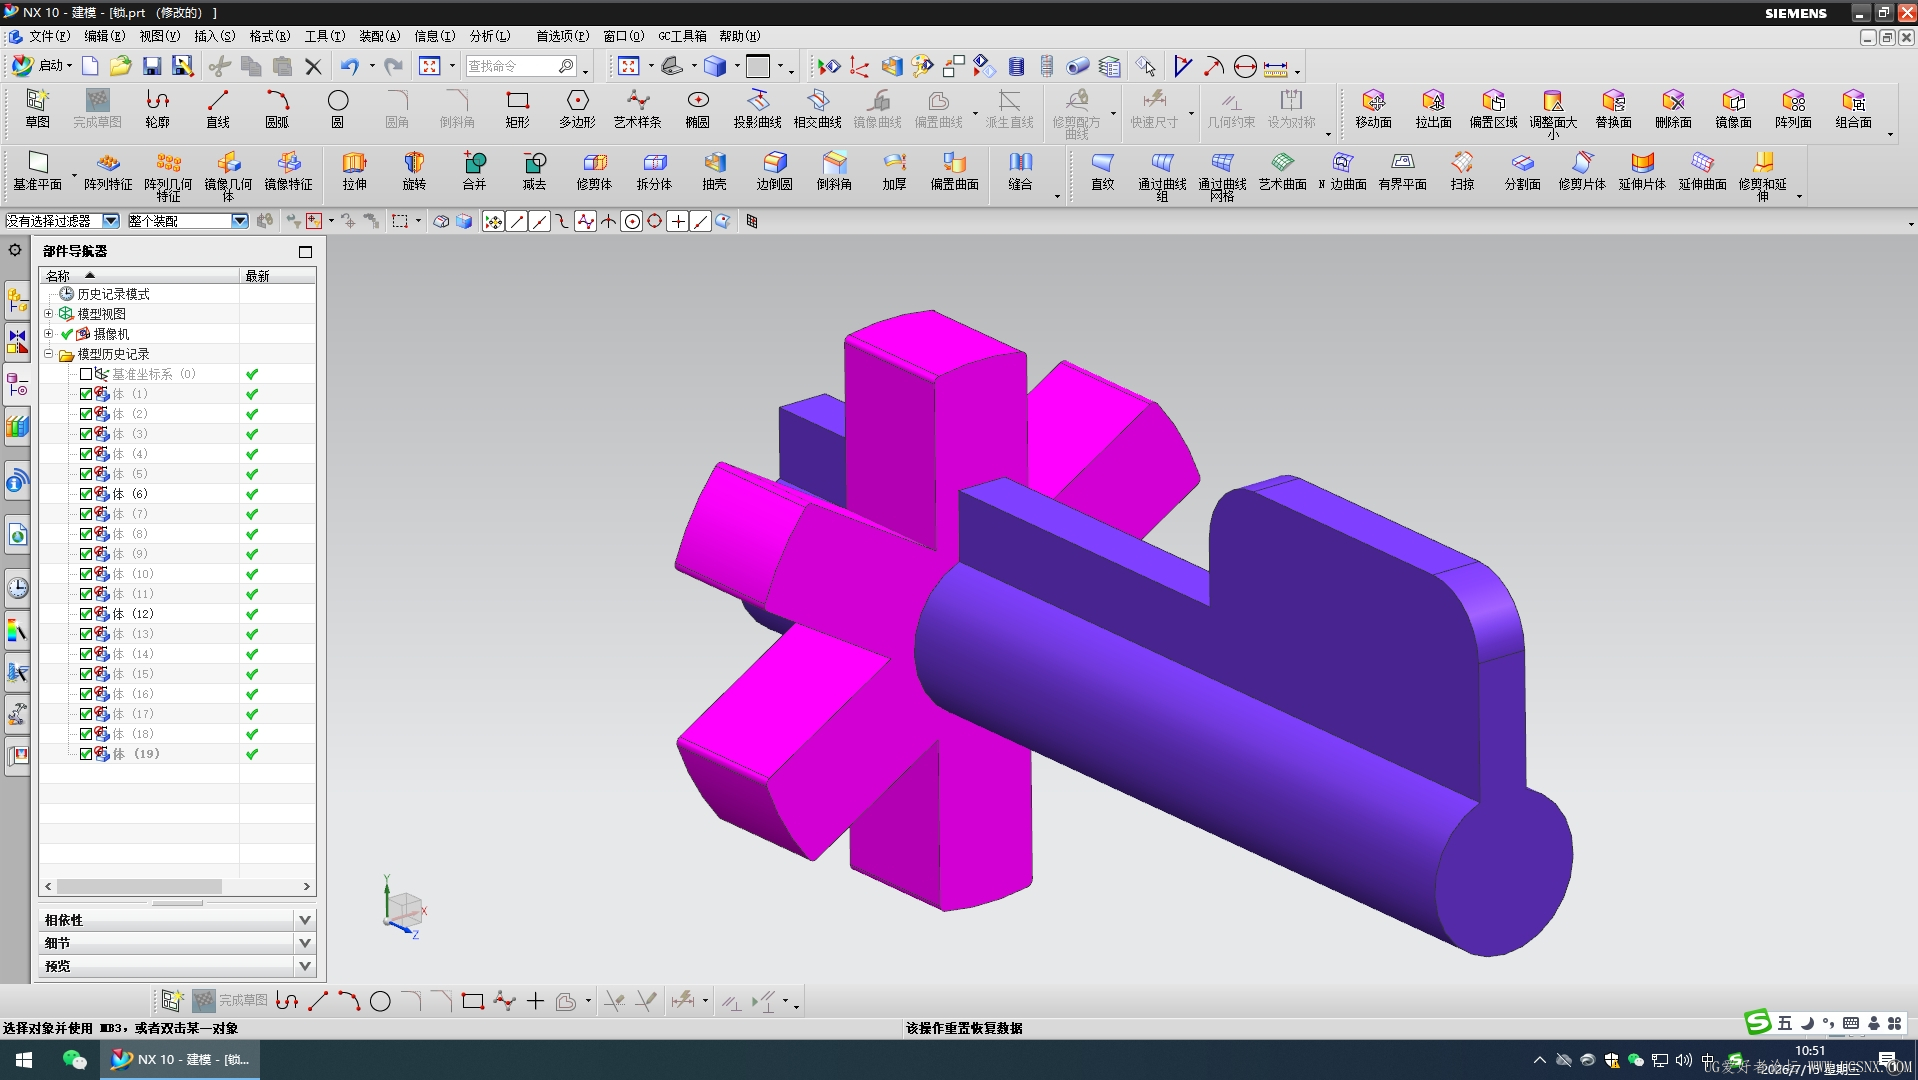Click the 启动 start button

[42, 66]
